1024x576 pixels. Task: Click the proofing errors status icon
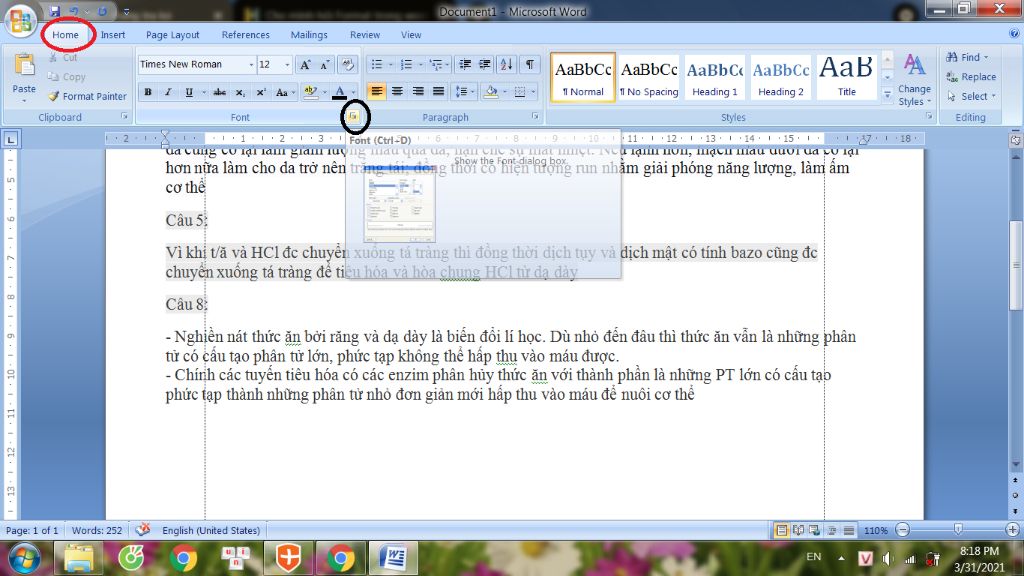pos(143,530)
